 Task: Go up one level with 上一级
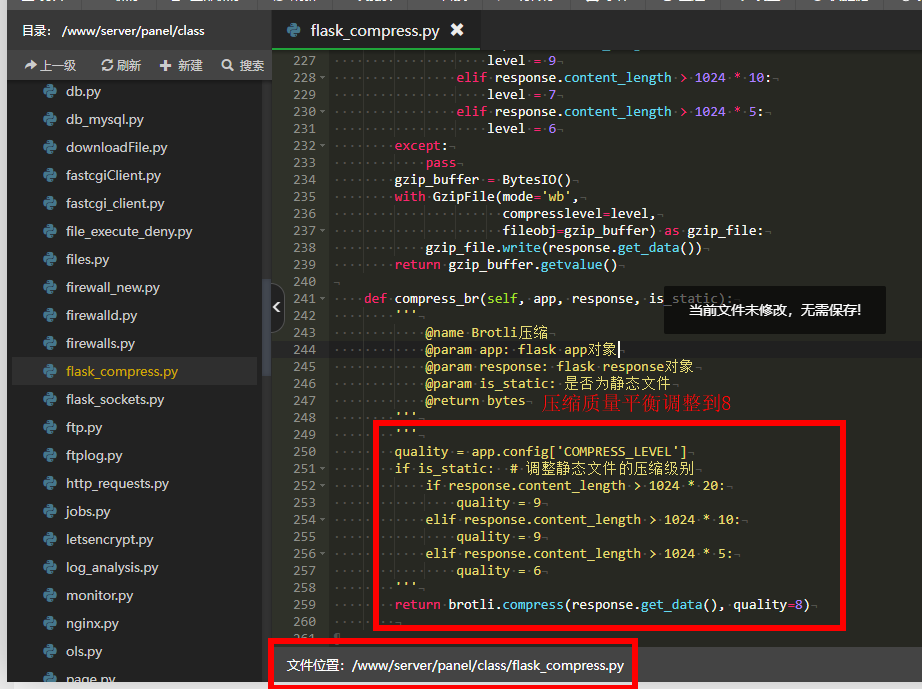51,65
